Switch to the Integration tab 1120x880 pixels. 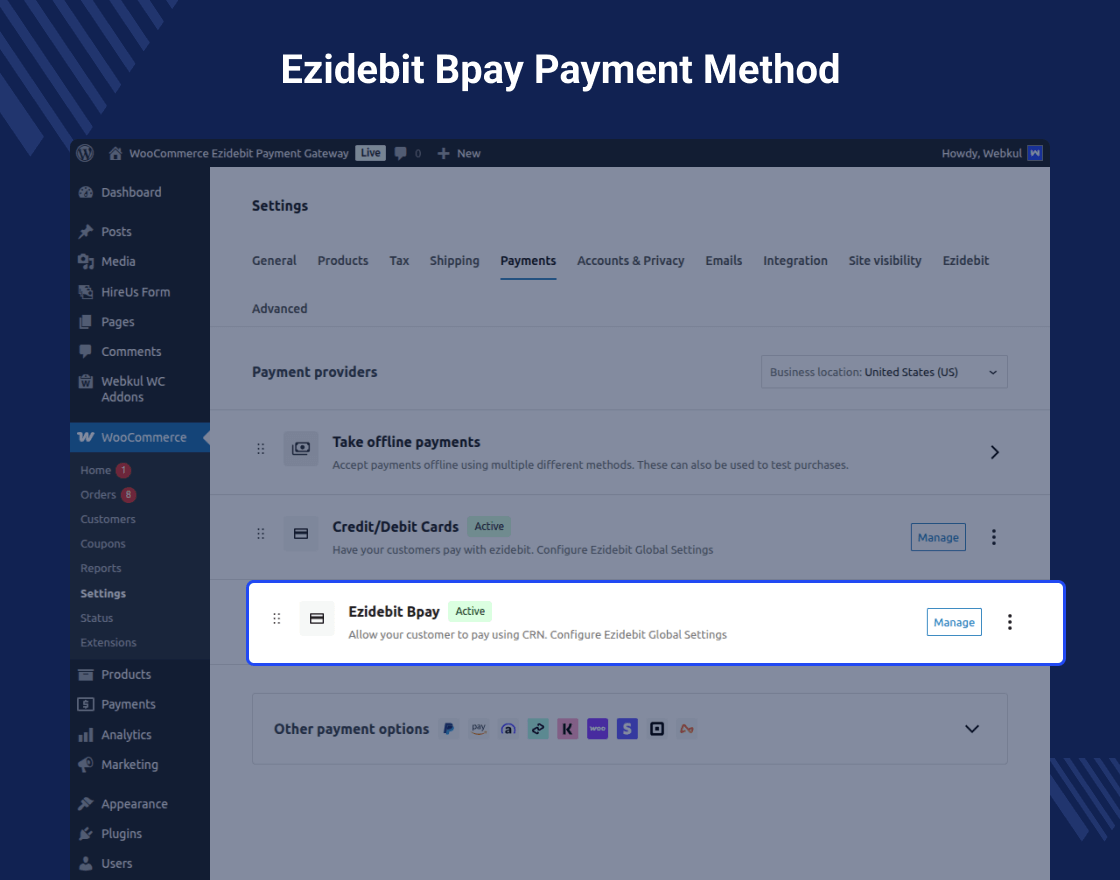click(795, 261)
